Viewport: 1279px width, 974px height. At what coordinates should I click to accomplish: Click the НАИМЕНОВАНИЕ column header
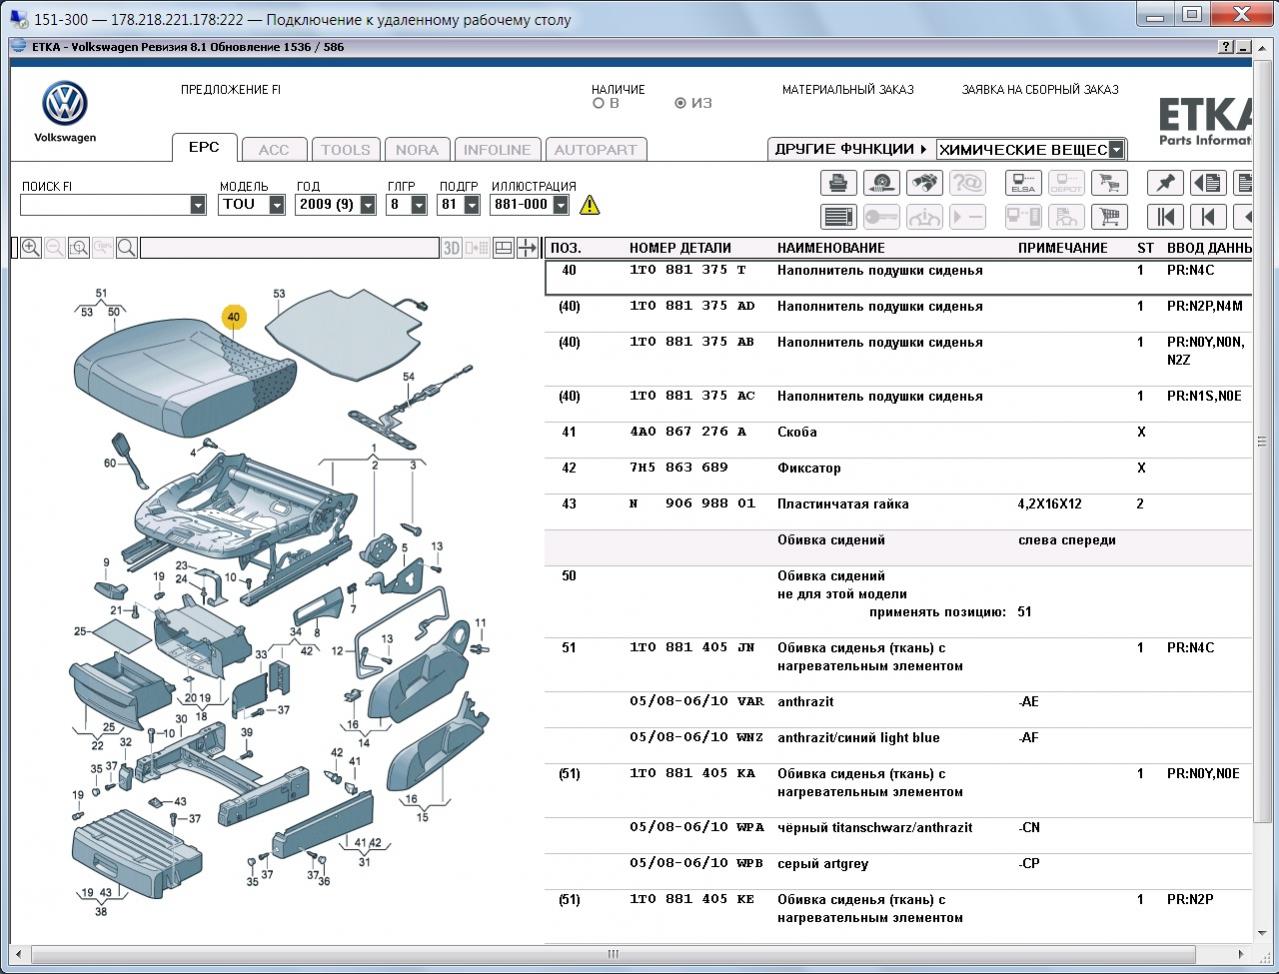[x=831, y=248]
